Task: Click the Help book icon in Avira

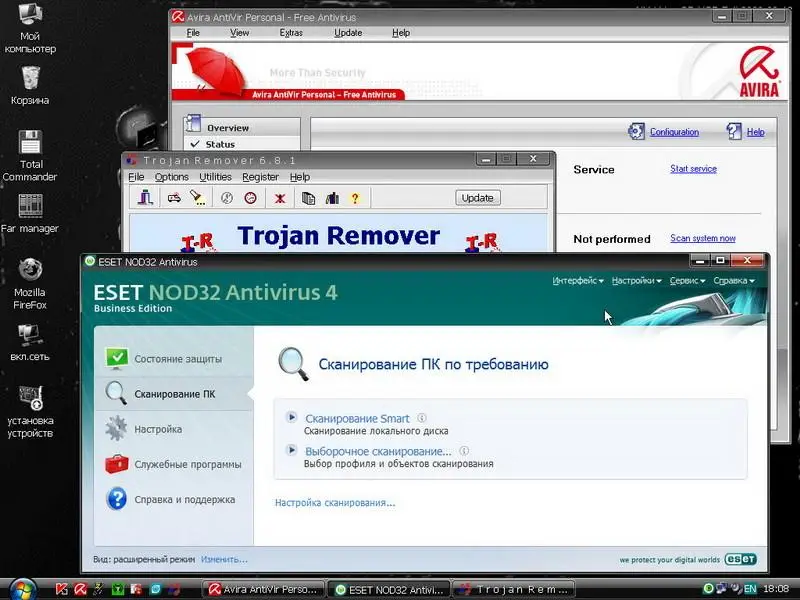Action: coord(734,131)
